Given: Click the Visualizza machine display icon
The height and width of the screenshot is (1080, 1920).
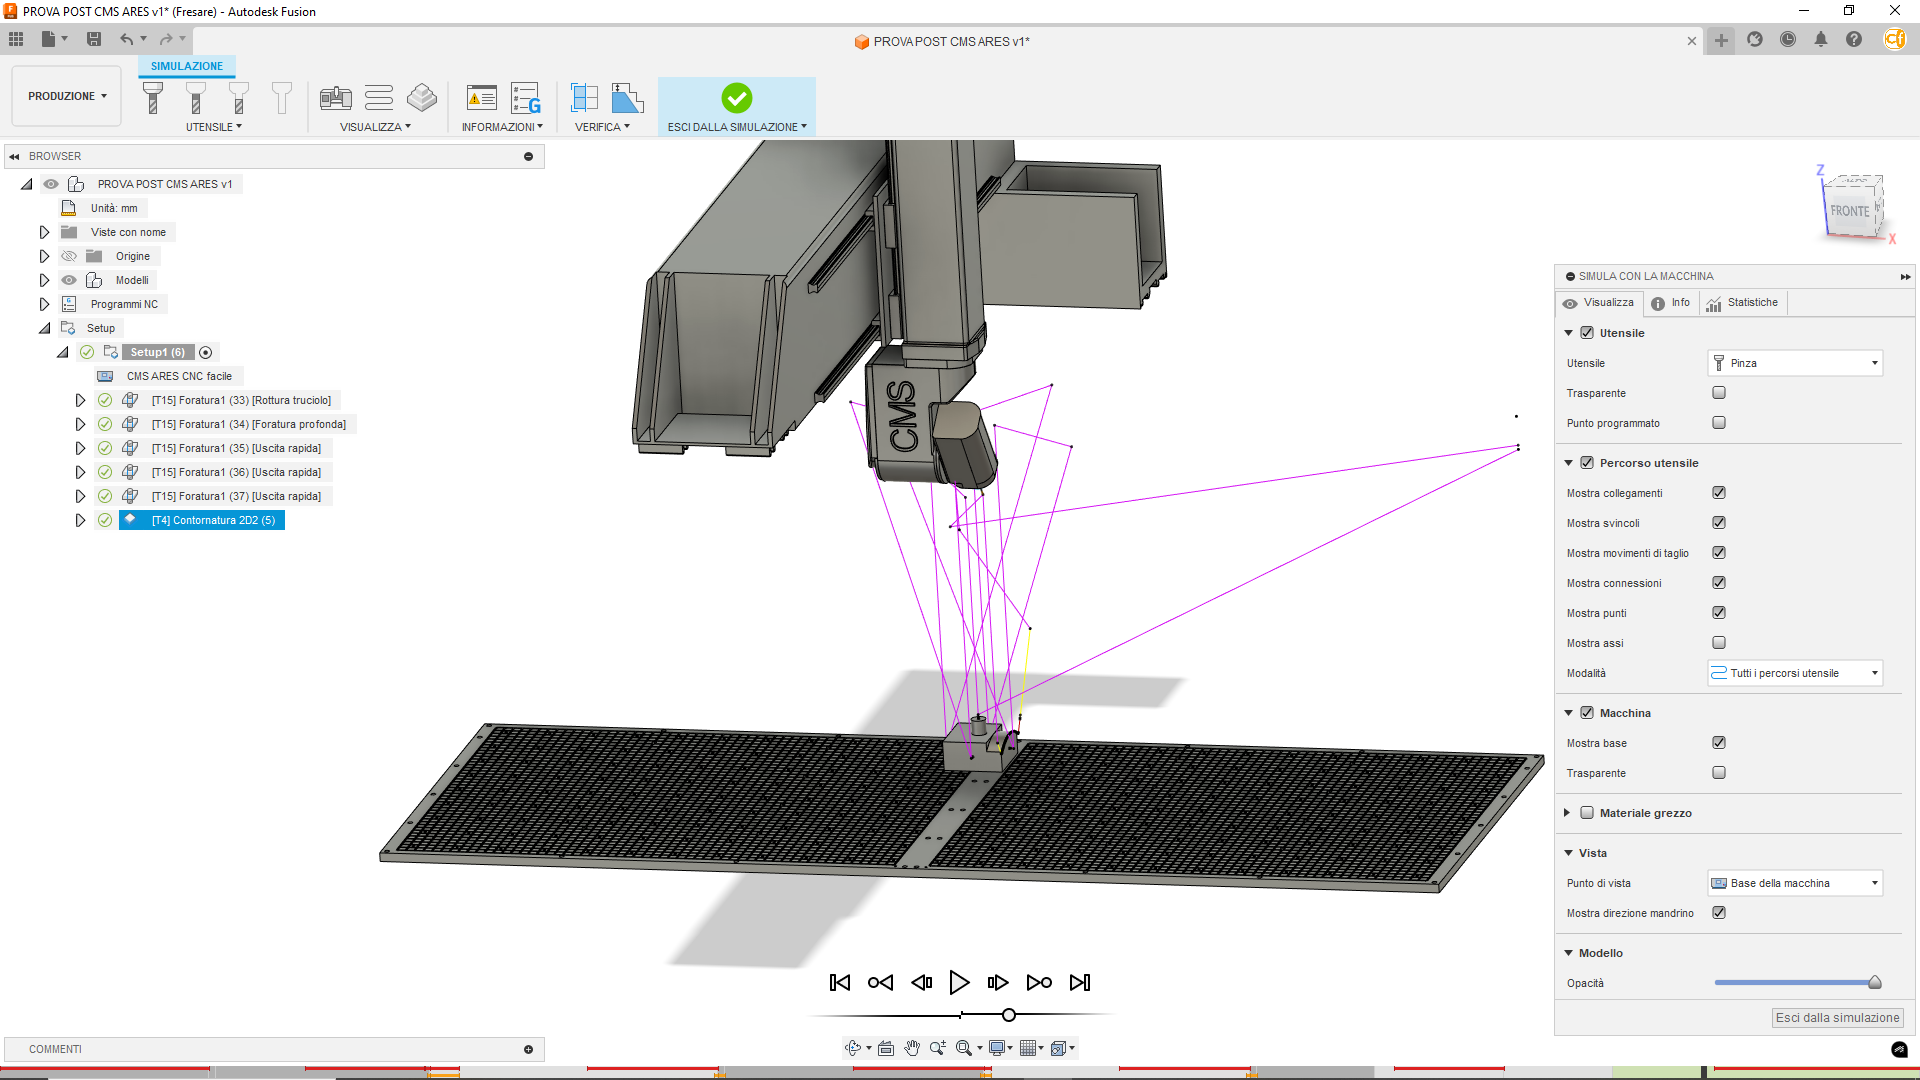Looking at the screenshot, I should [336, 99].
